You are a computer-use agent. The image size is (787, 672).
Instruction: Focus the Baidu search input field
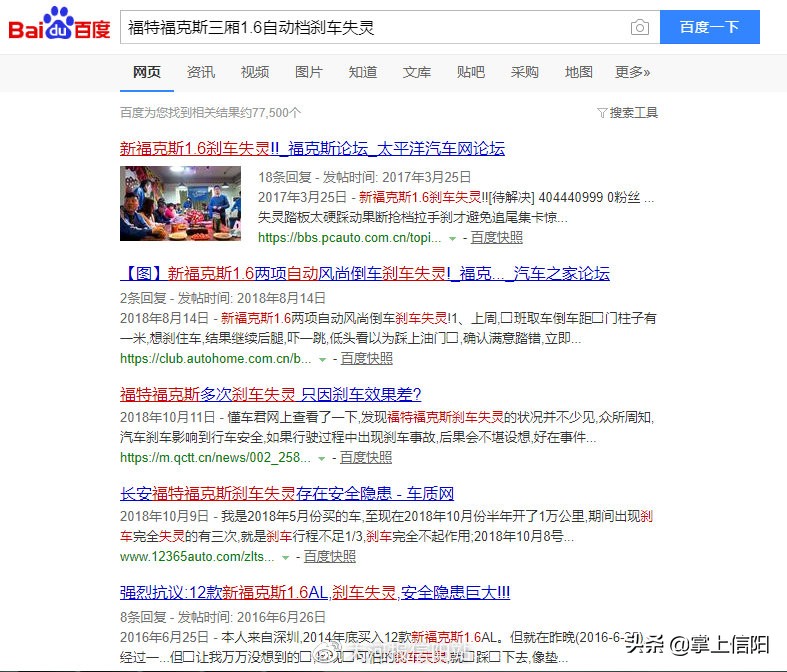pyautogui.click(x=389, y=27)
